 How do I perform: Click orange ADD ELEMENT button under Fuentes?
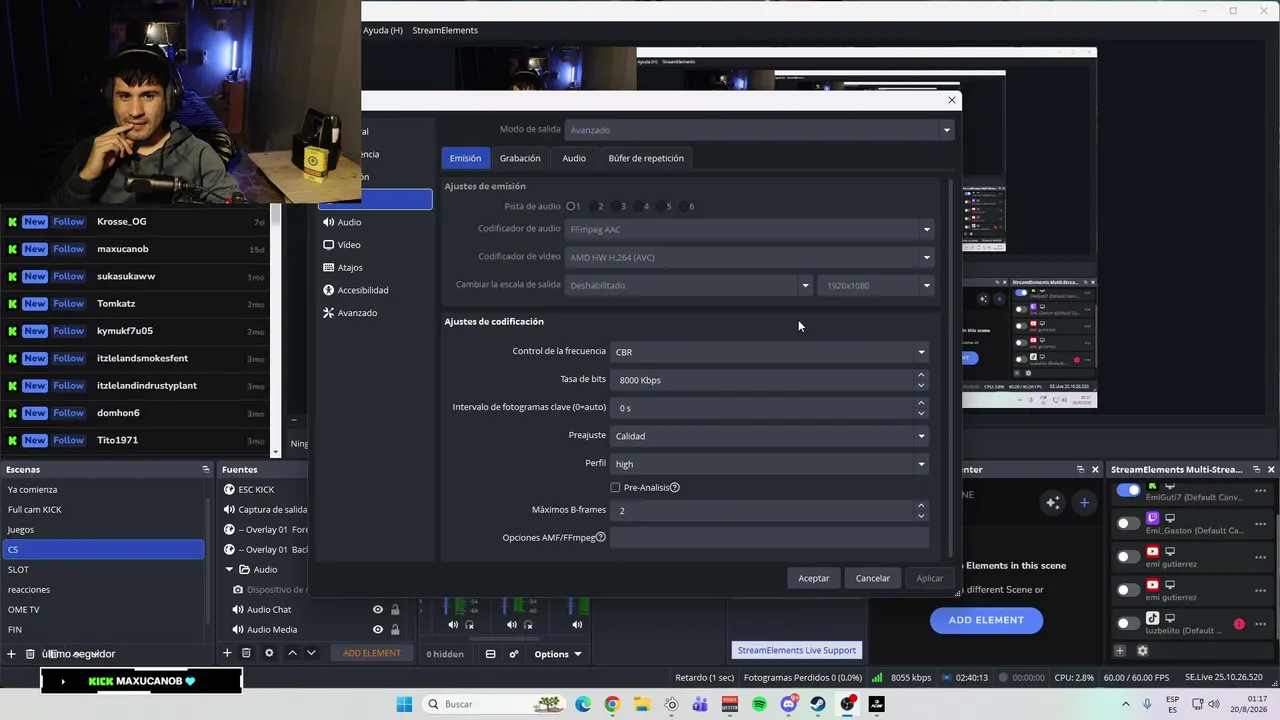click(372, 653)
